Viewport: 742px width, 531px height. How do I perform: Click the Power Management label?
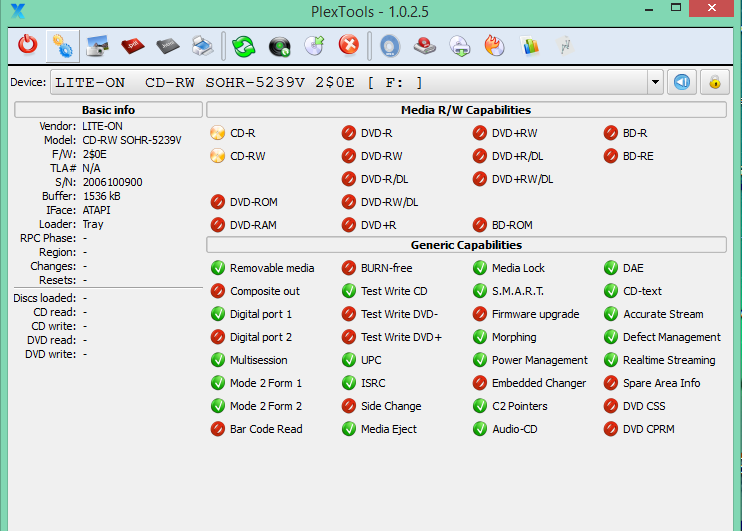point(540,360)
